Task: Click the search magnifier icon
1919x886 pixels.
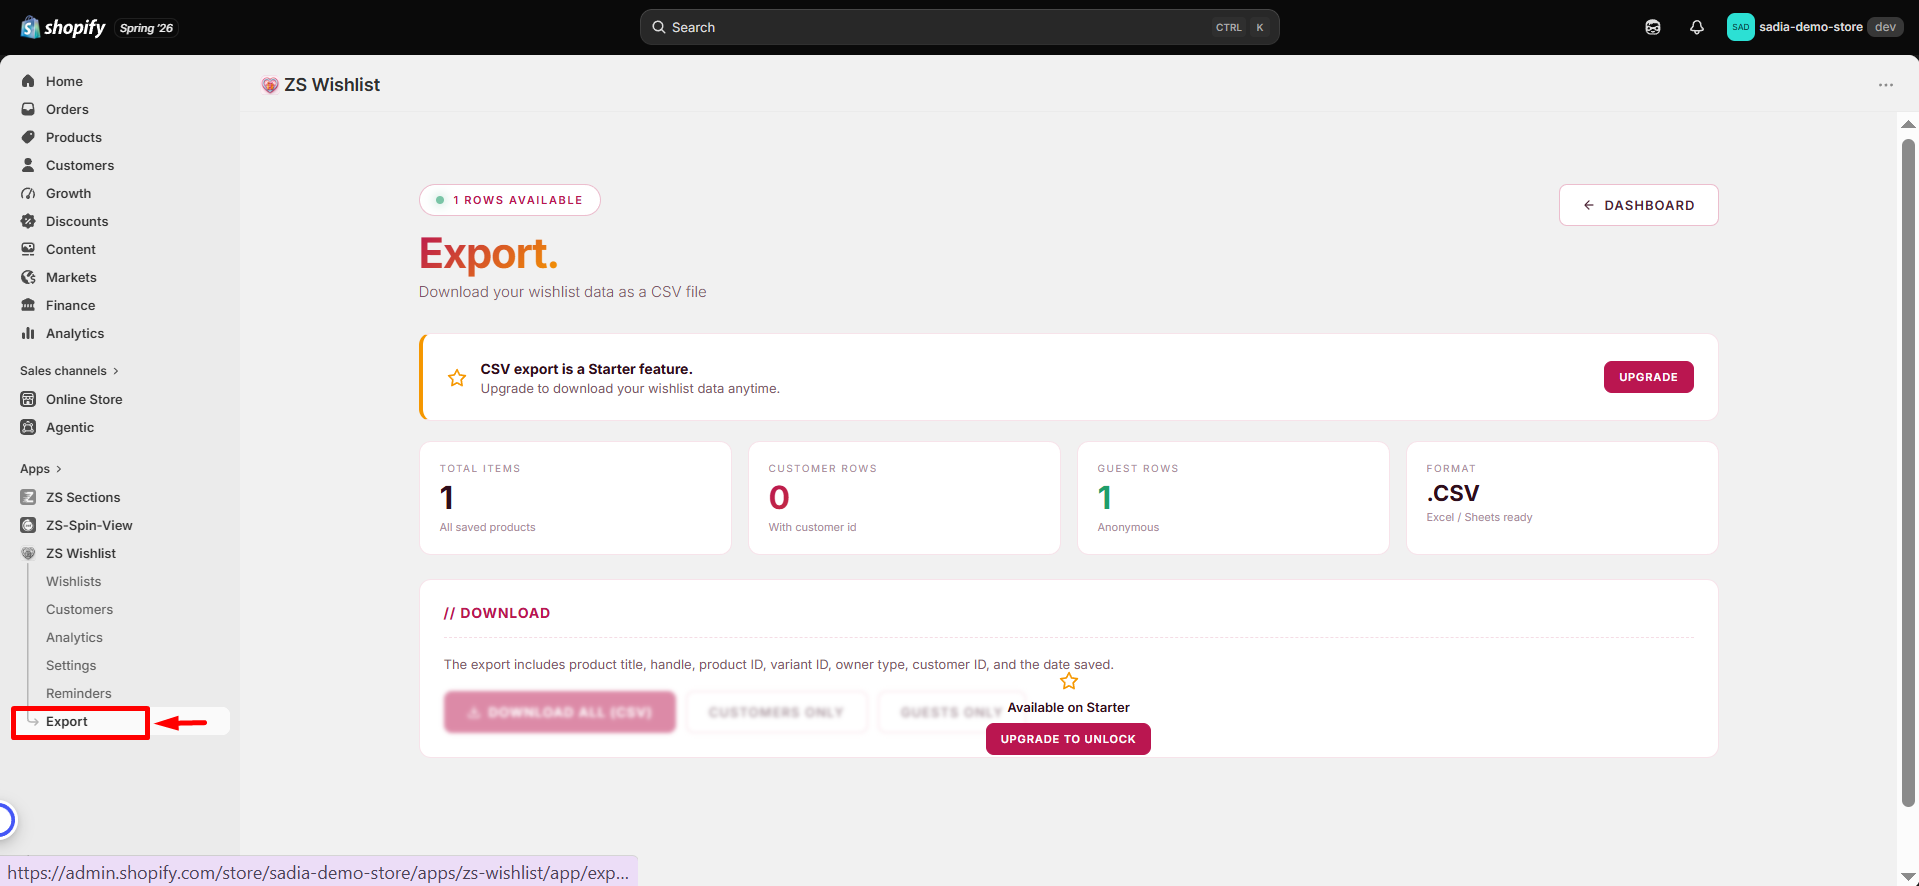Action: pos(659,27)
